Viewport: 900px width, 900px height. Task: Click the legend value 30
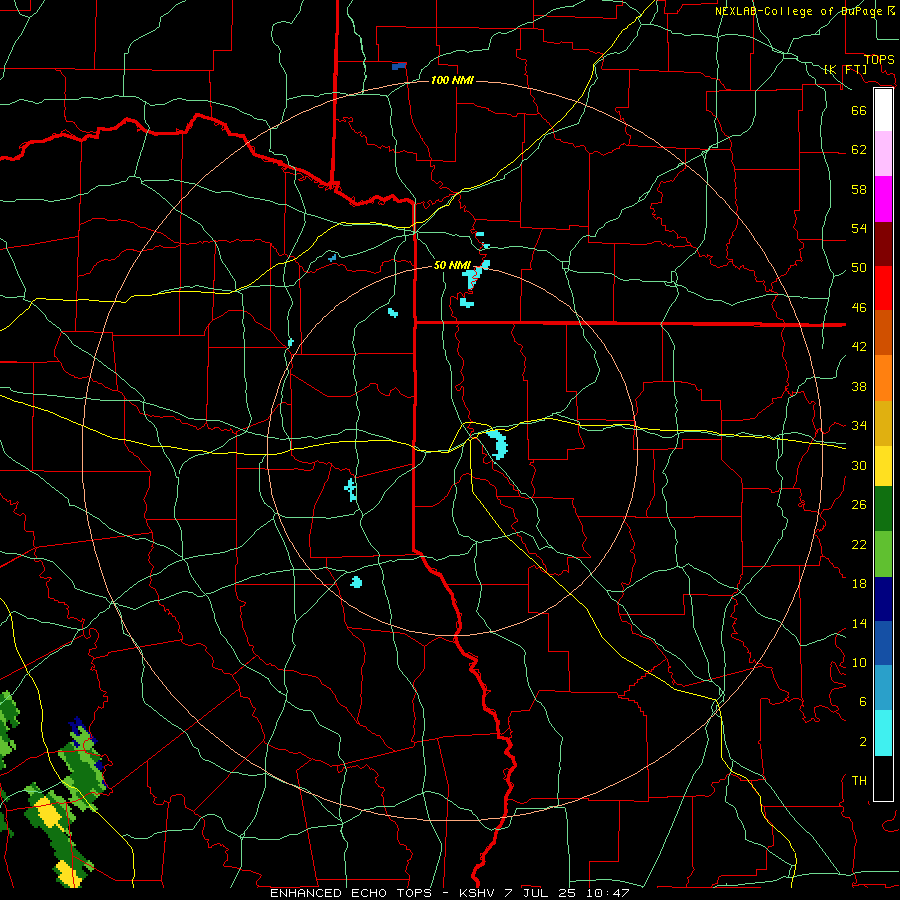point(859,465)
